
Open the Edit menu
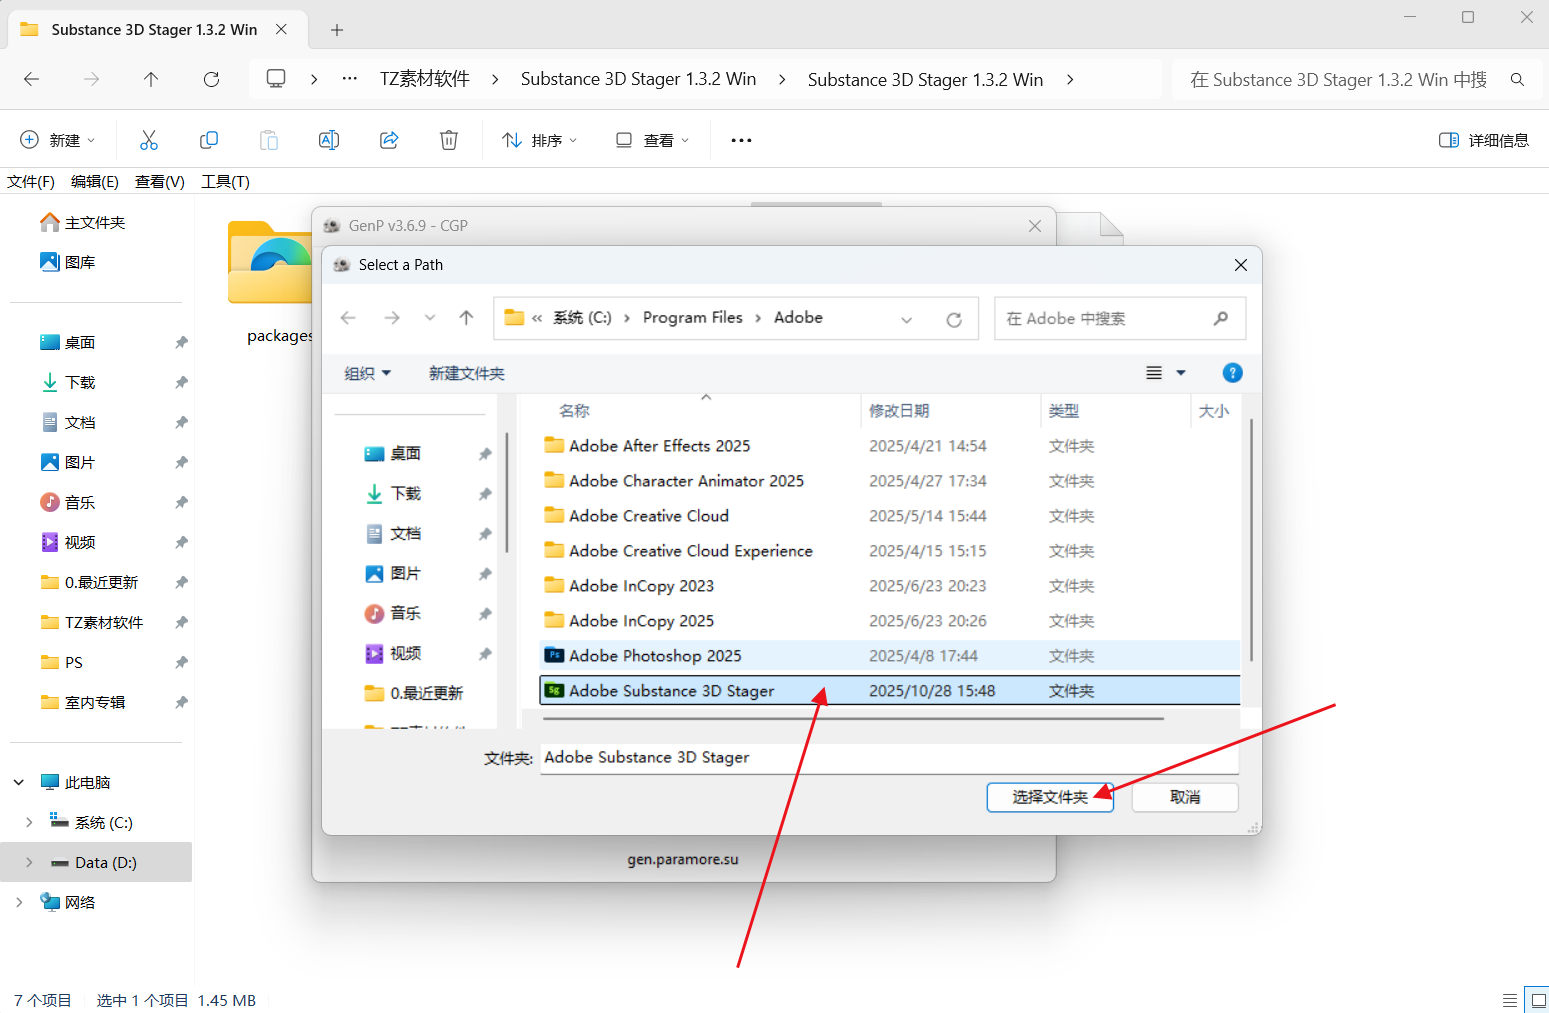95,181
